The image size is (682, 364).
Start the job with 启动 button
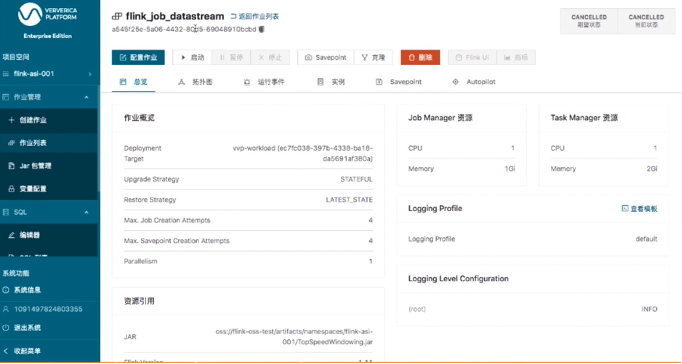click(192, 57)
